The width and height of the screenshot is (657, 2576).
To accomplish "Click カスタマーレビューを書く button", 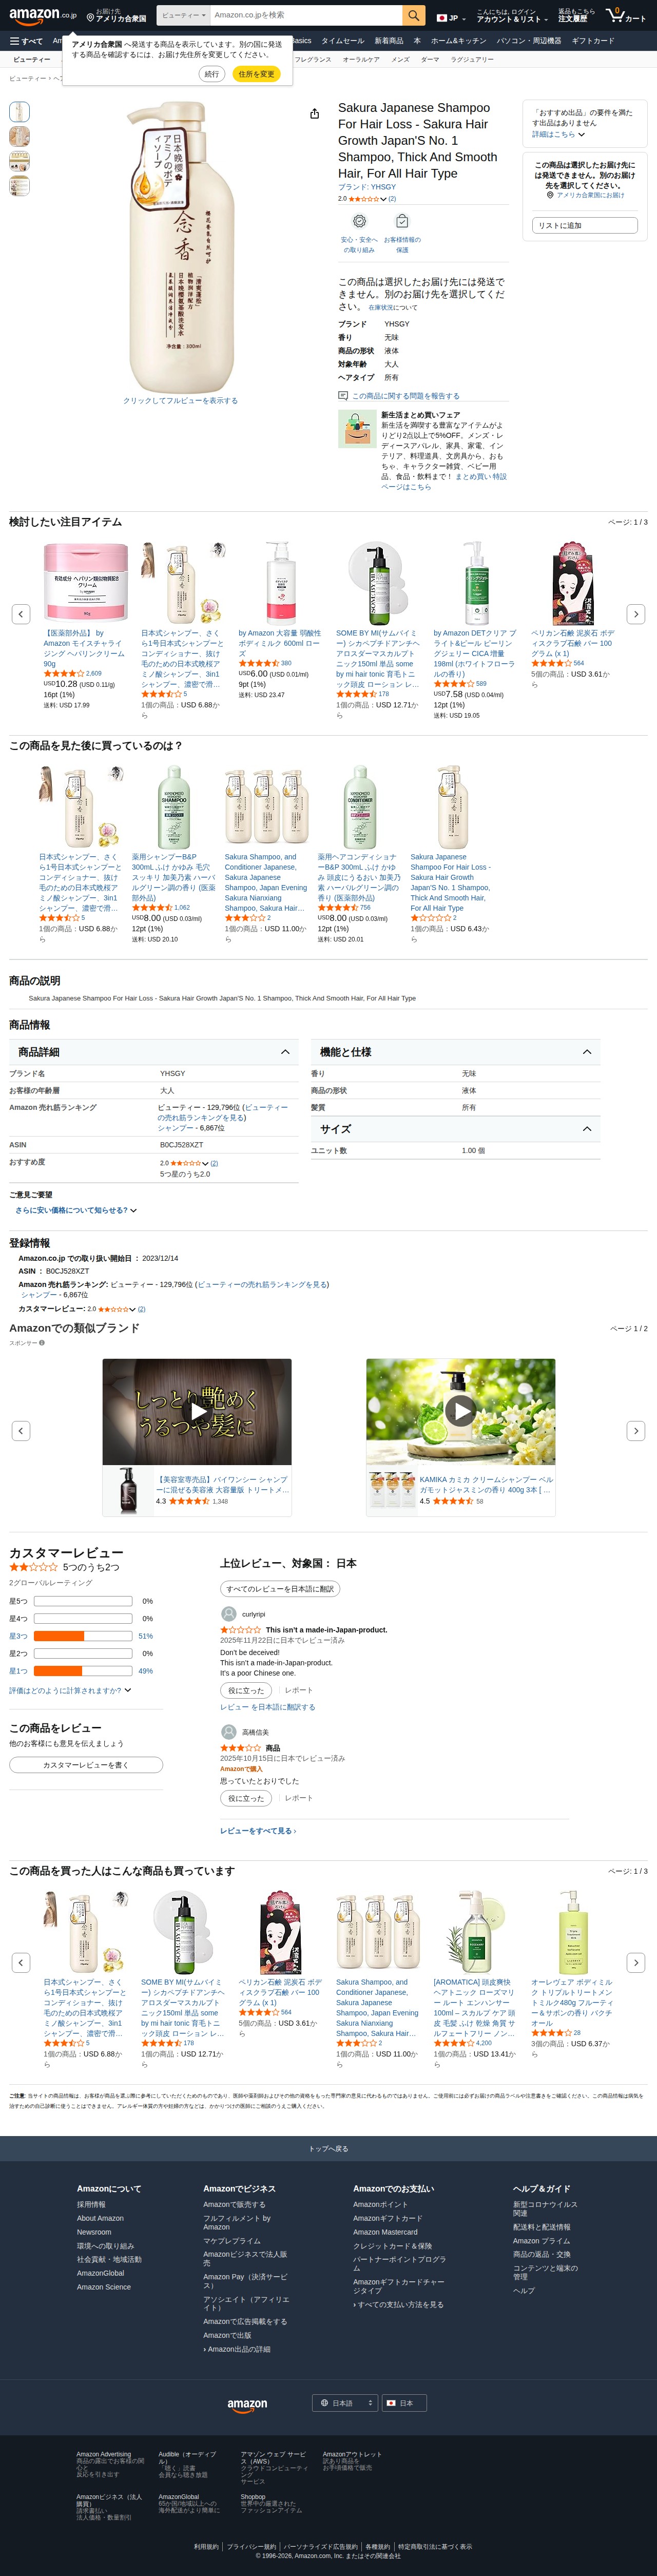I will (86, 1765).
